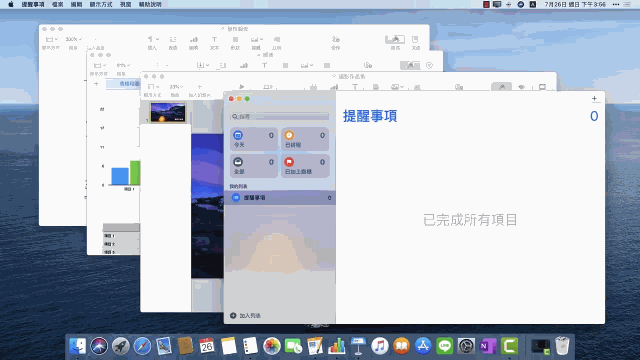Toggle the Format inspector in Numbers window

point(410,65)
